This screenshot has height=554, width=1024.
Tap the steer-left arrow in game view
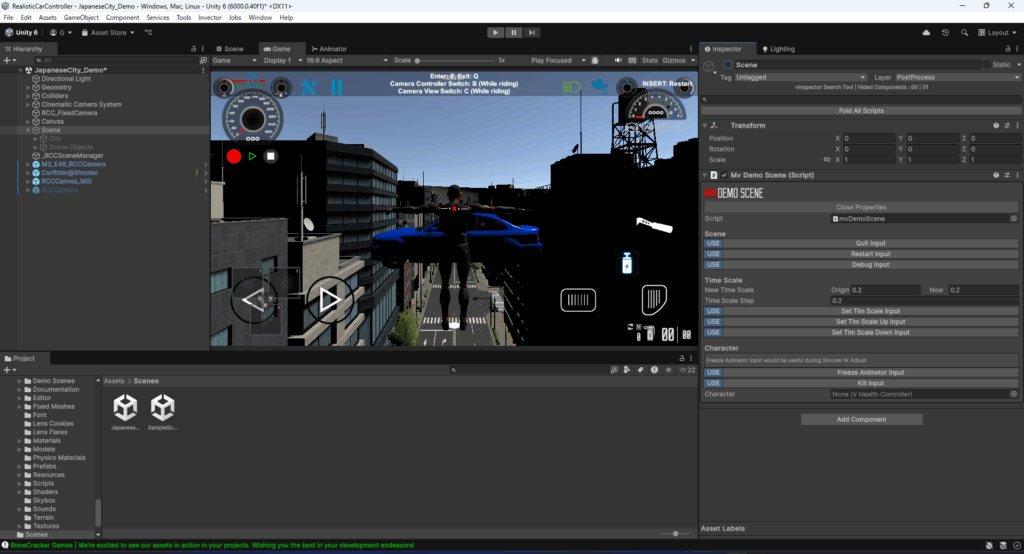coord(254,300)
